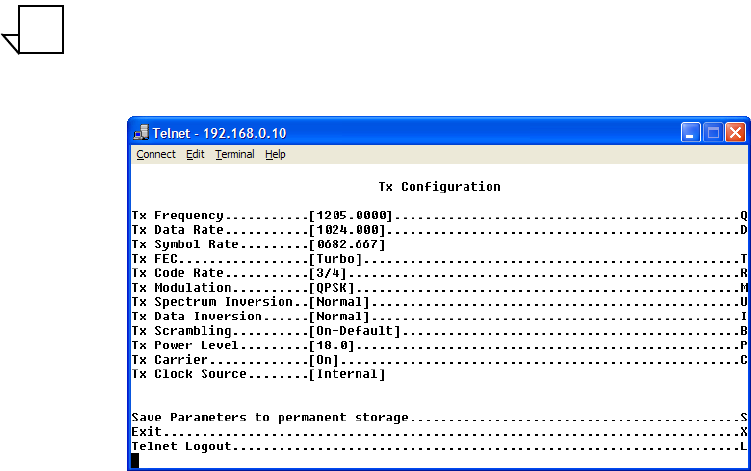Click hotkey letter L on Telnet Logout row

(x=744, y=446)
